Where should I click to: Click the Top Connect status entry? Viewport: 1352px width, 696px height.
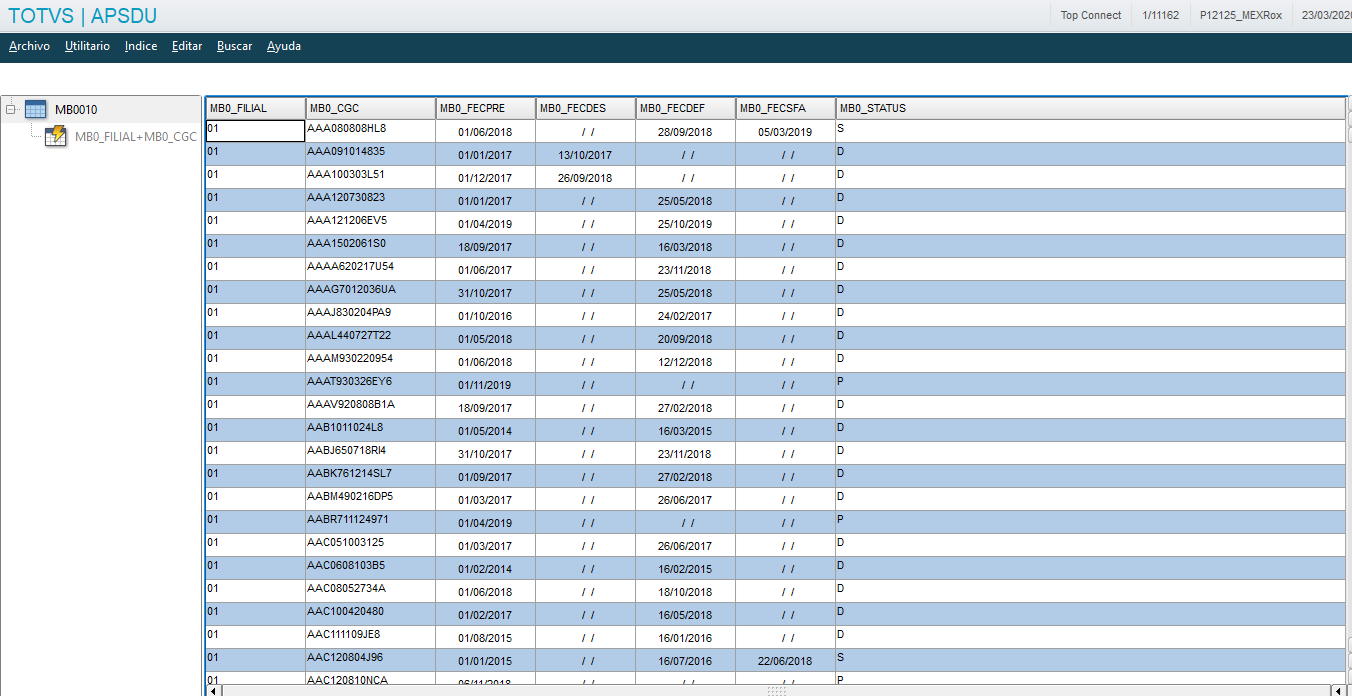click(1091, 15)
